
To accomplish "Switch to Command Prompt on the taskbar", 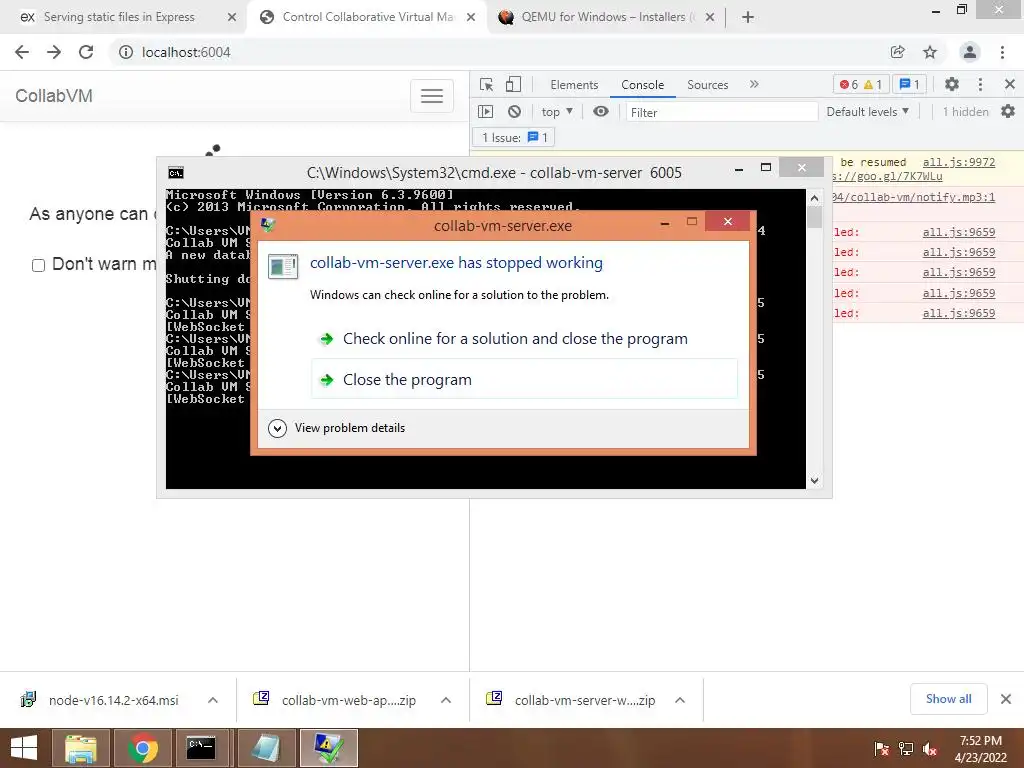I will coord(201,748).
